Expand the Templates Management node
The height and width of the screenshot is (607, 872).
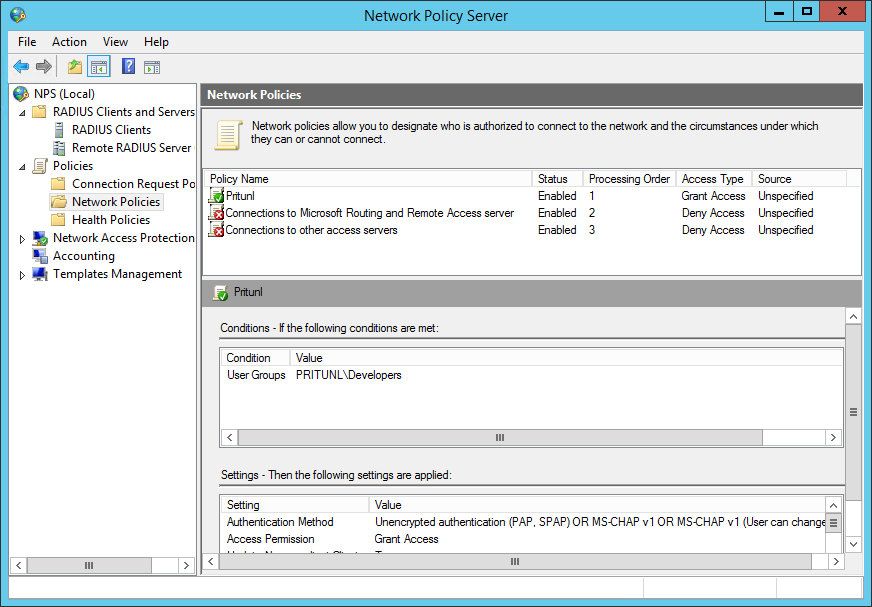[23, 275]
